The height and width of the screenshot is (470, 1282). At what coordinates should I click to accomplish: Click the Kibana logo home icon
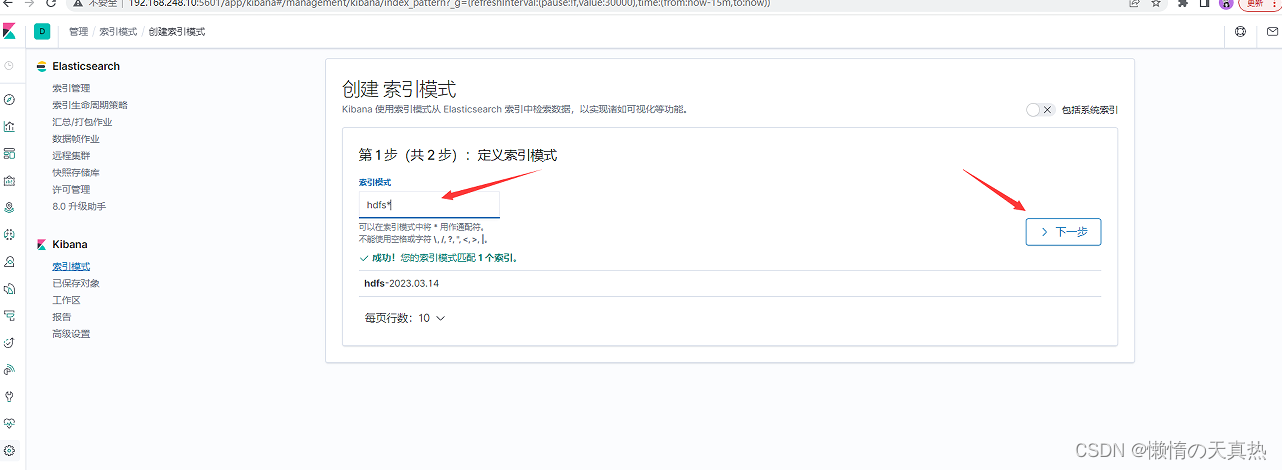point(9,31)
